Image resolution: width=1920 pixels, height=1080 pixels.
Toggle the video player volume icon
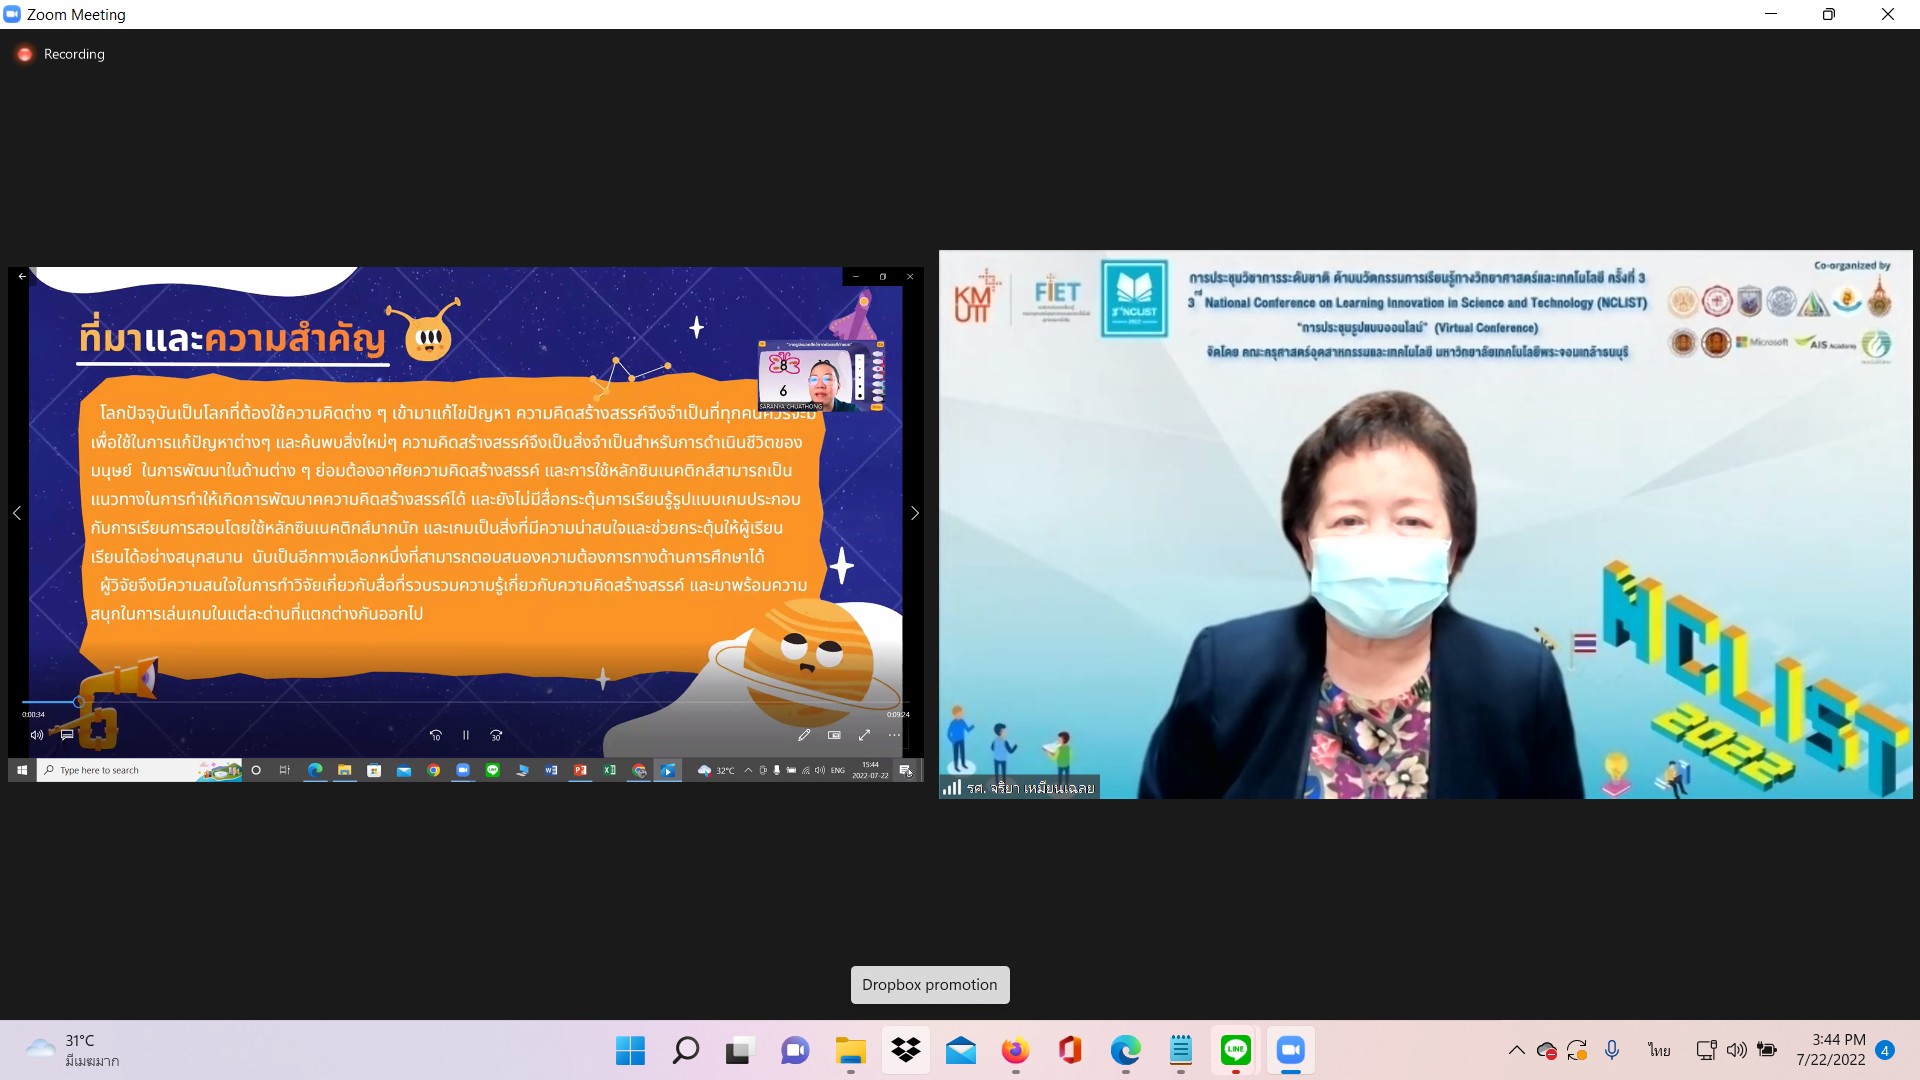37,735
